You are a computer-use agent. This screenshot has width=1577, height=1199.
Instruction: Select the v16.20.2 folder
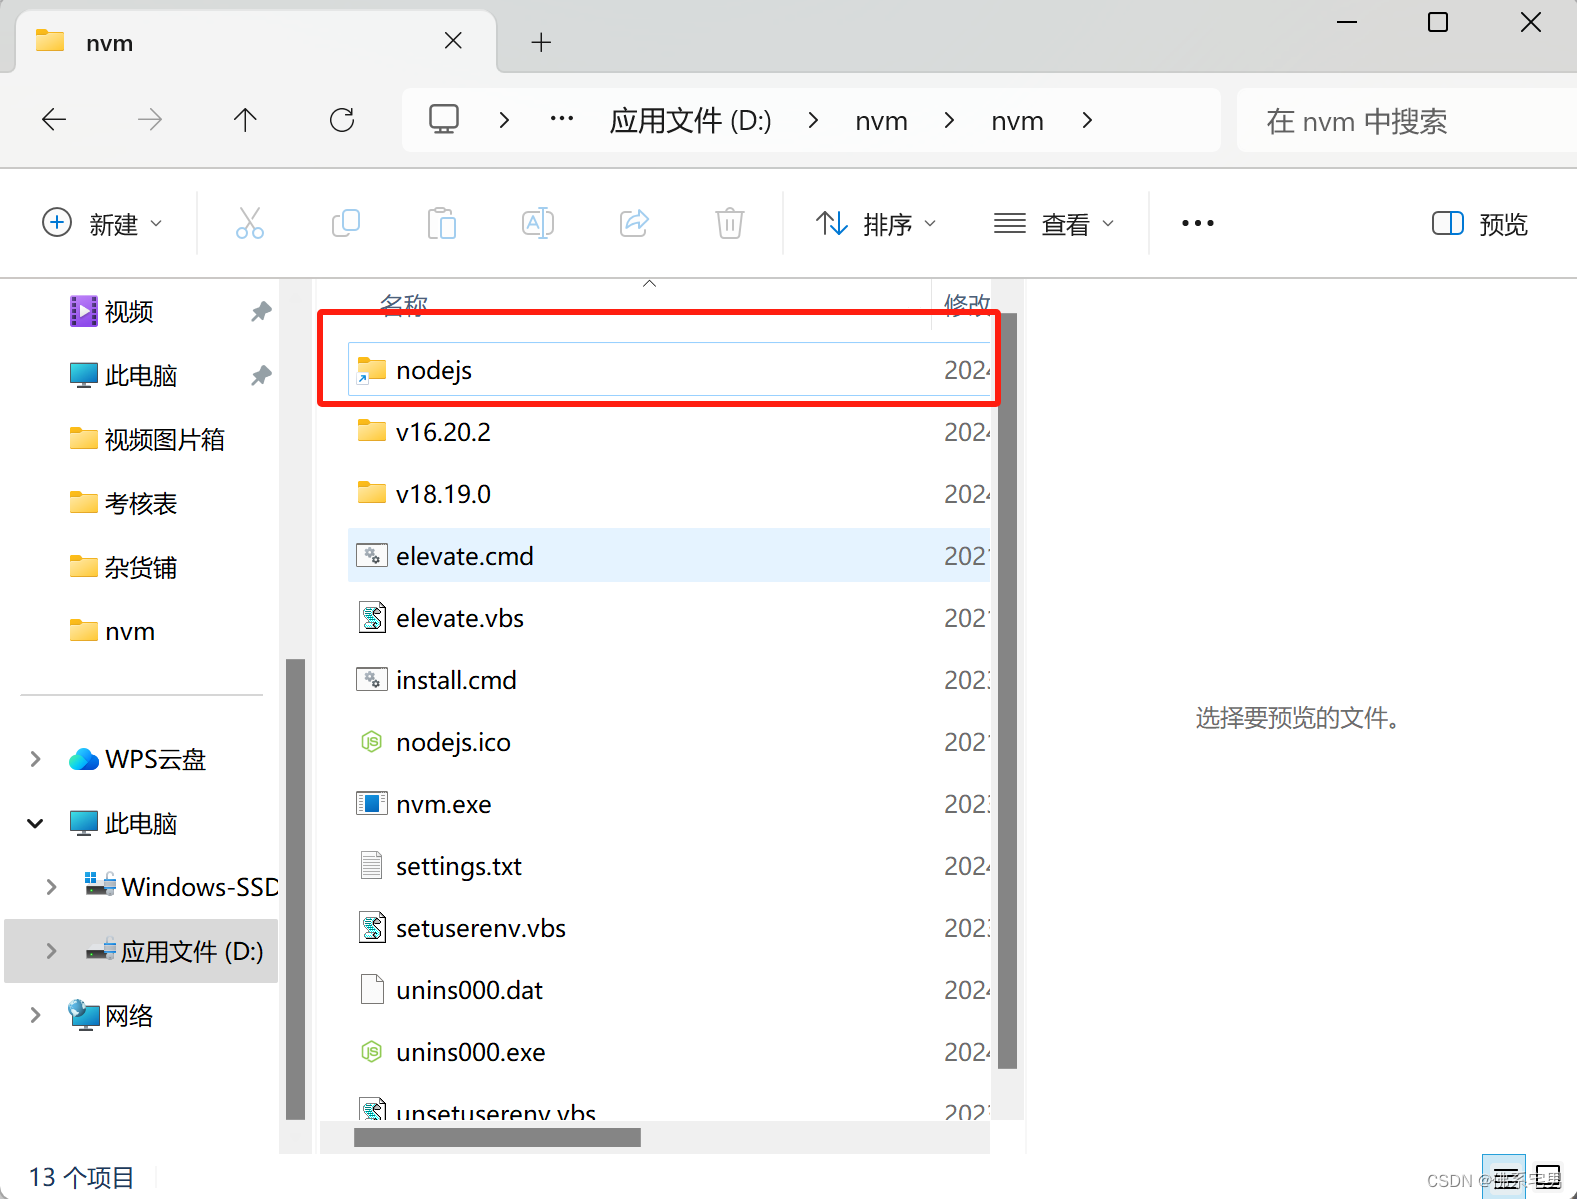coord(668,432)
